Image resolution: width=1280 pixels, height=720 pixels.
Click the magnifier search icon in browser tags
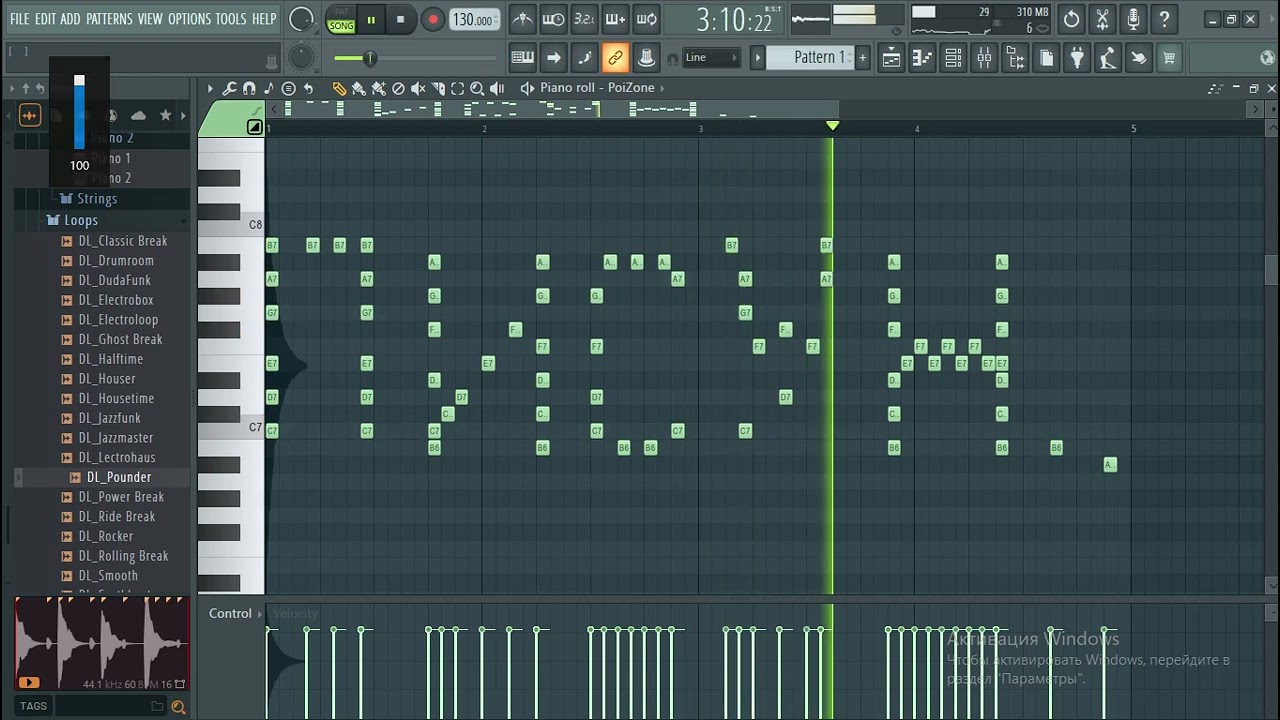(178, 707)
